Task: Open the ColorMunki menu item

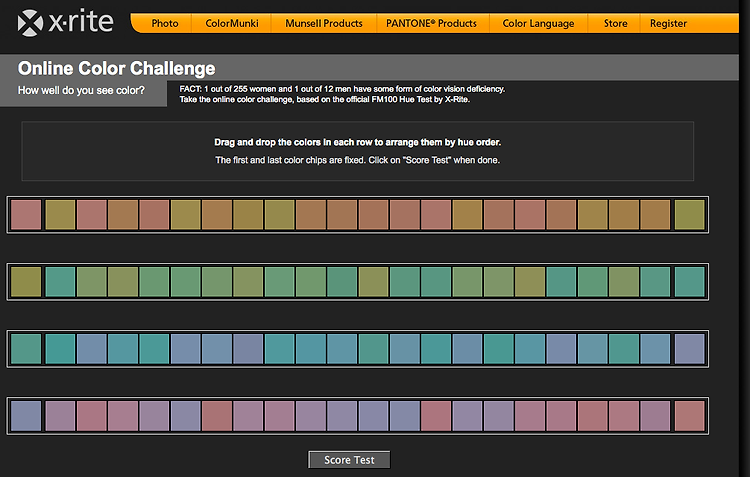Action: 232,23
